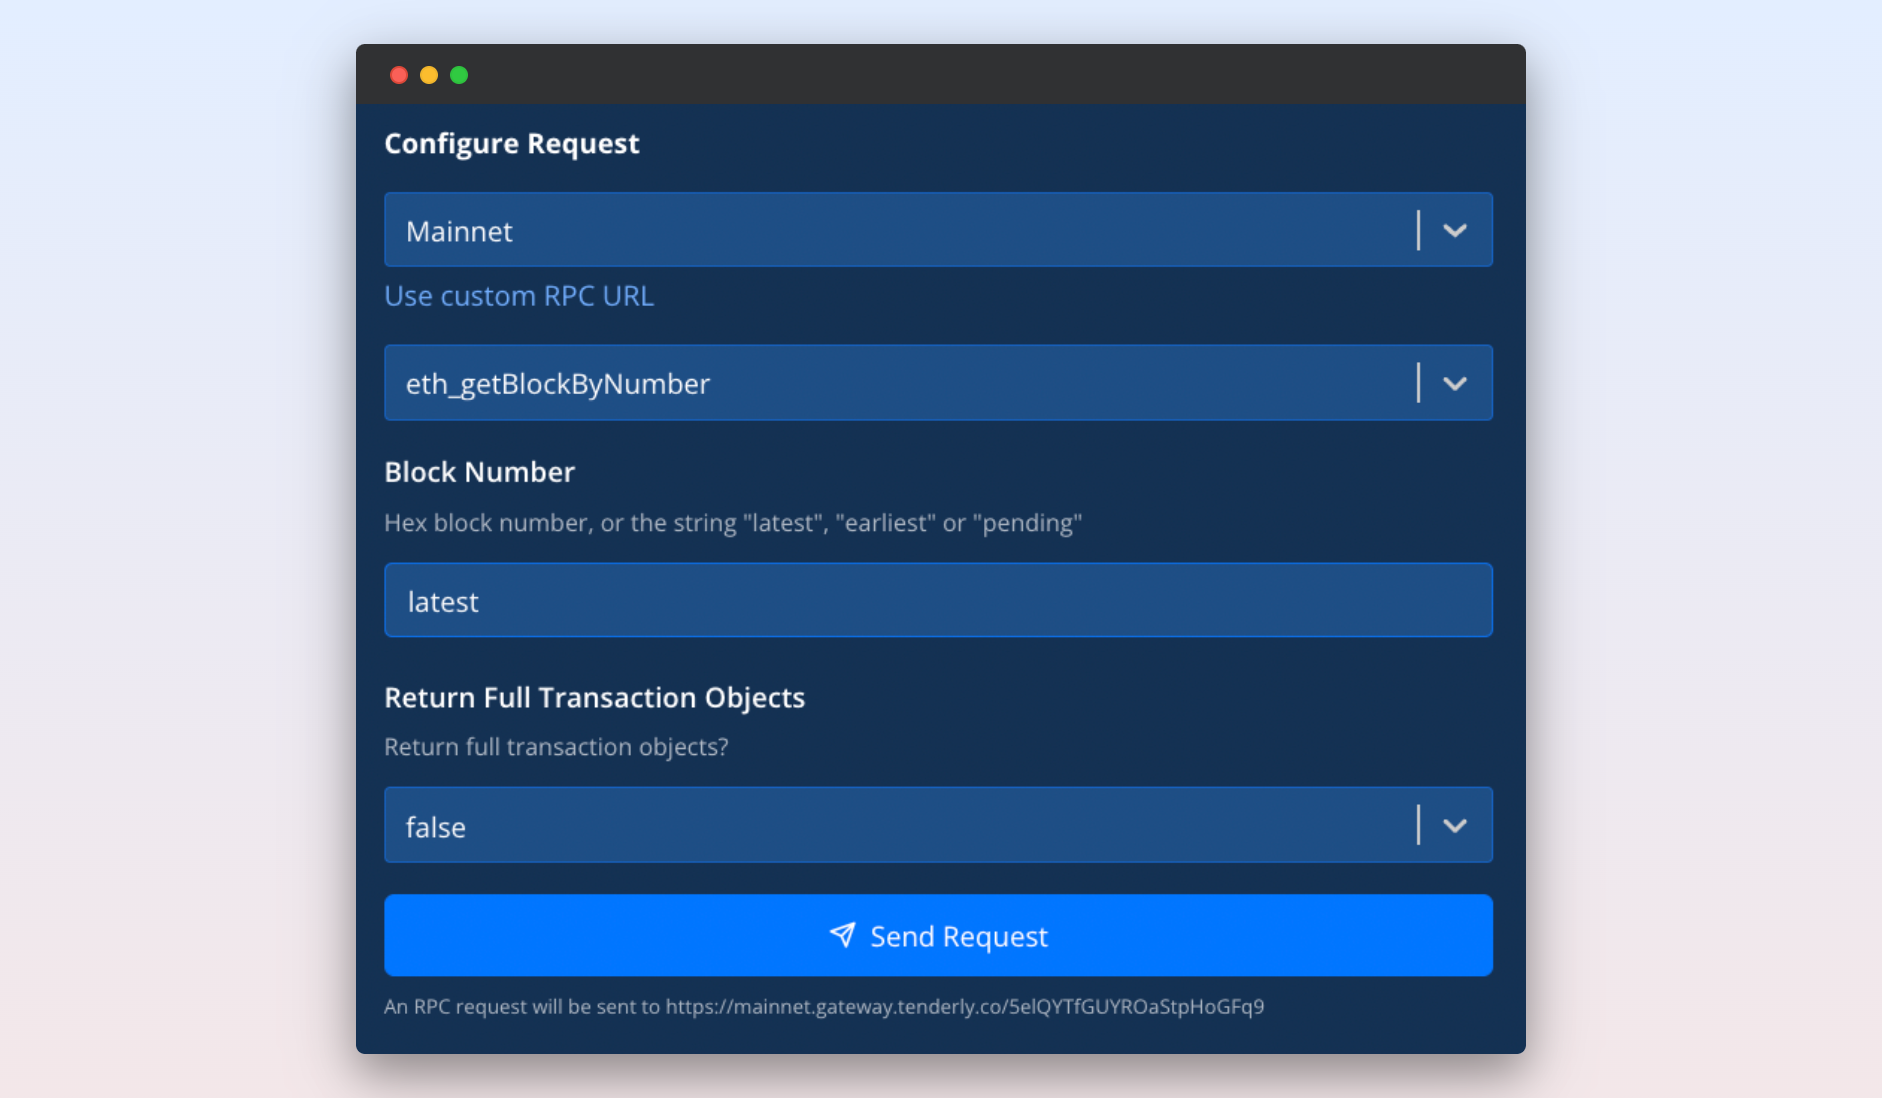The image size is (1882, 1098).
Task: Open the chevron beside the false value
Action: point(1455,826)
